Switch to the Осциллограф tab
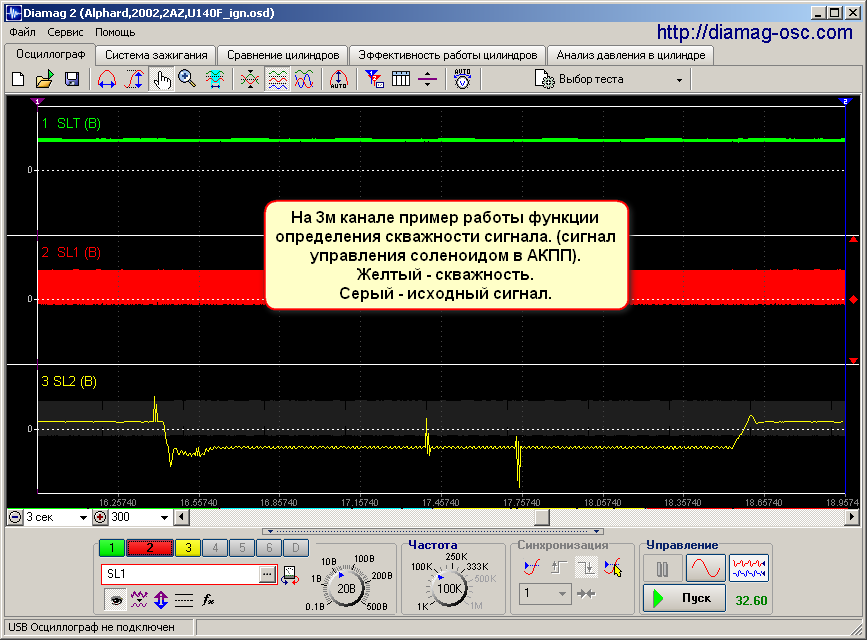 tap(50, 54)
